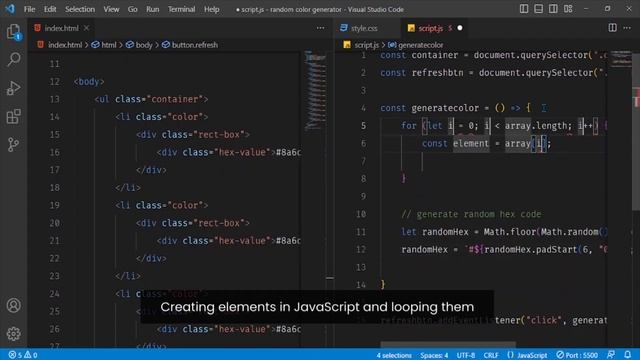
Task: Change indentation via Spaces: 4
Action: [x=434, y=355]
